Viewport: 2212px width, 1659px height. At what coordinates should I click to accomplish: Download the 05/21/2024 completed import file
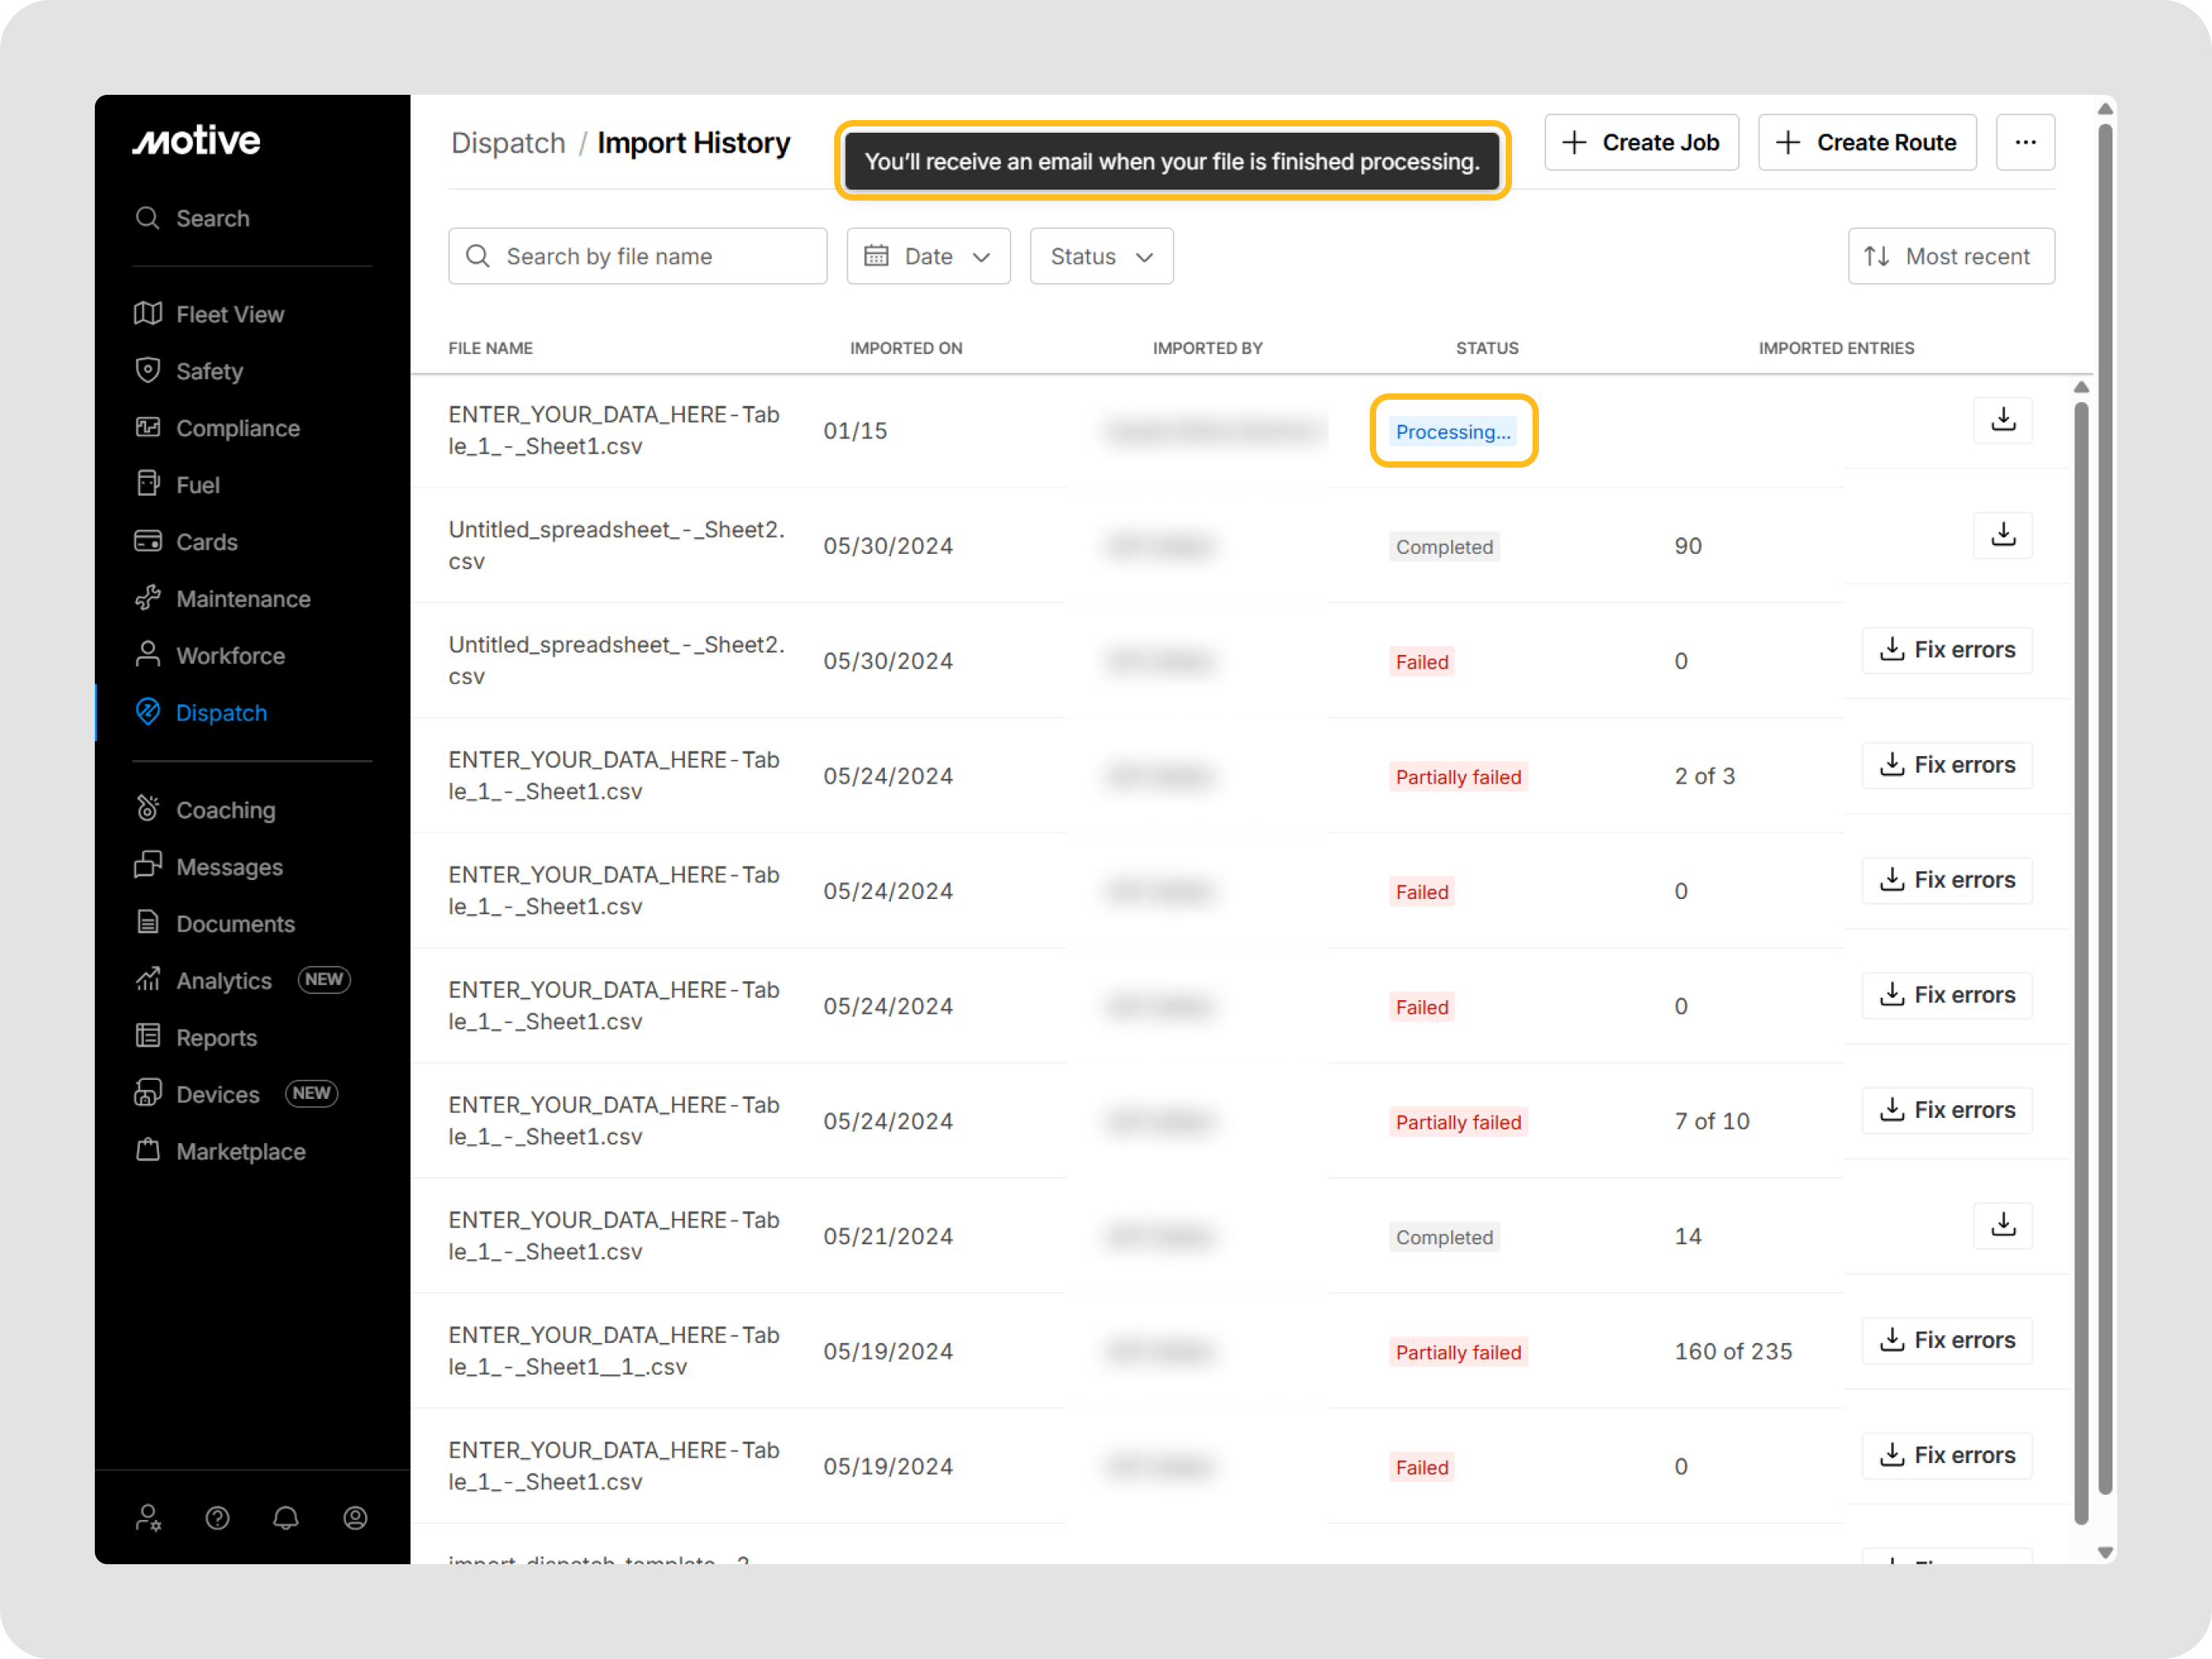[2002, 1225]
